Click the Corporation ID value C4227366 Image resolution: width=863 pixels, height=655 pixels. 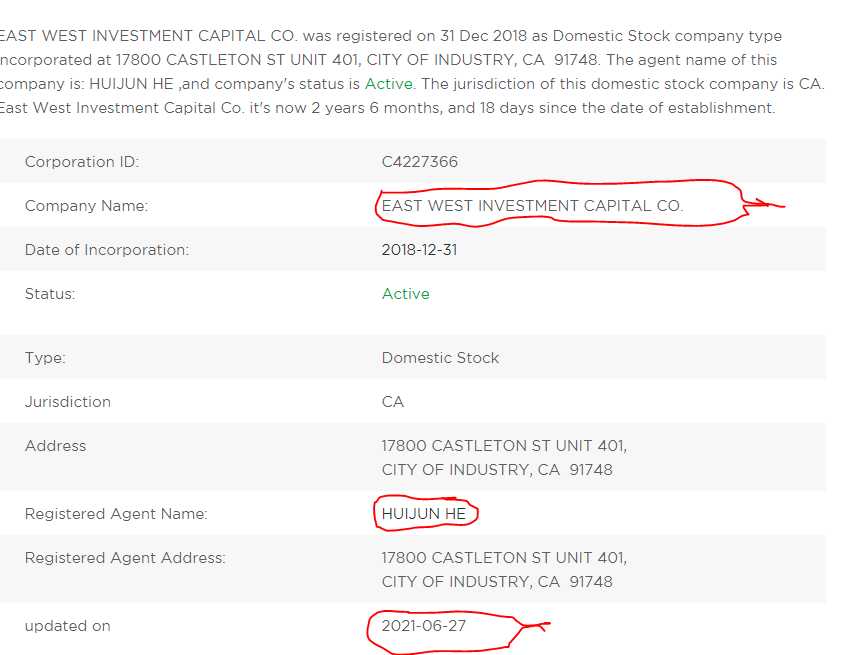tap(419, 162)
